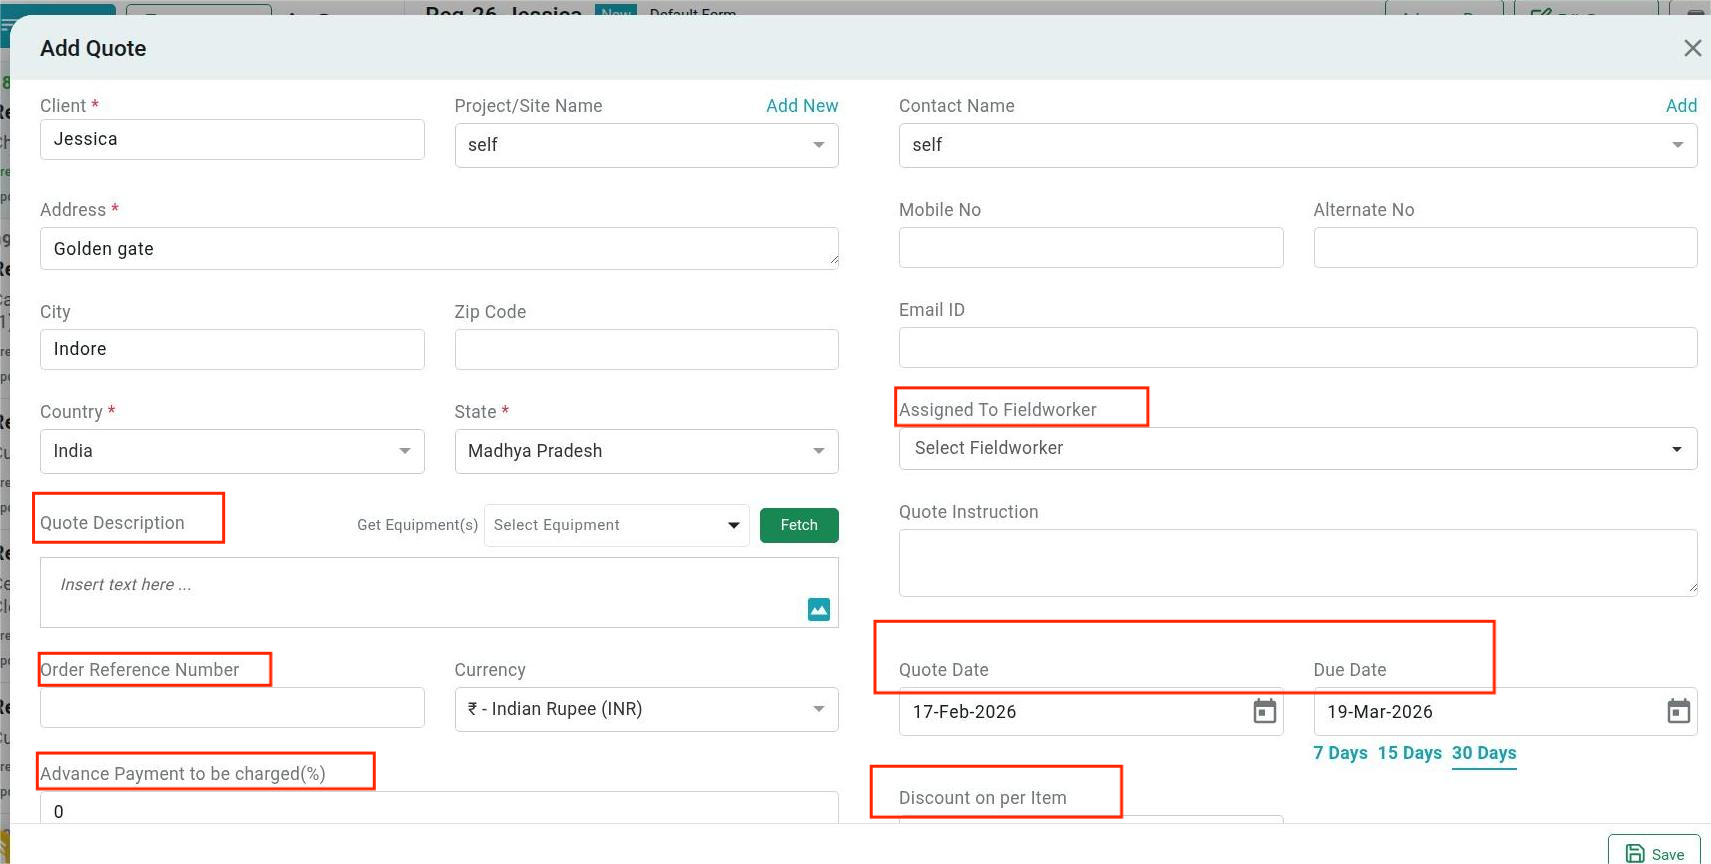
Task: Close the Add Quote dialog
Action: (x=1692, y=48)
